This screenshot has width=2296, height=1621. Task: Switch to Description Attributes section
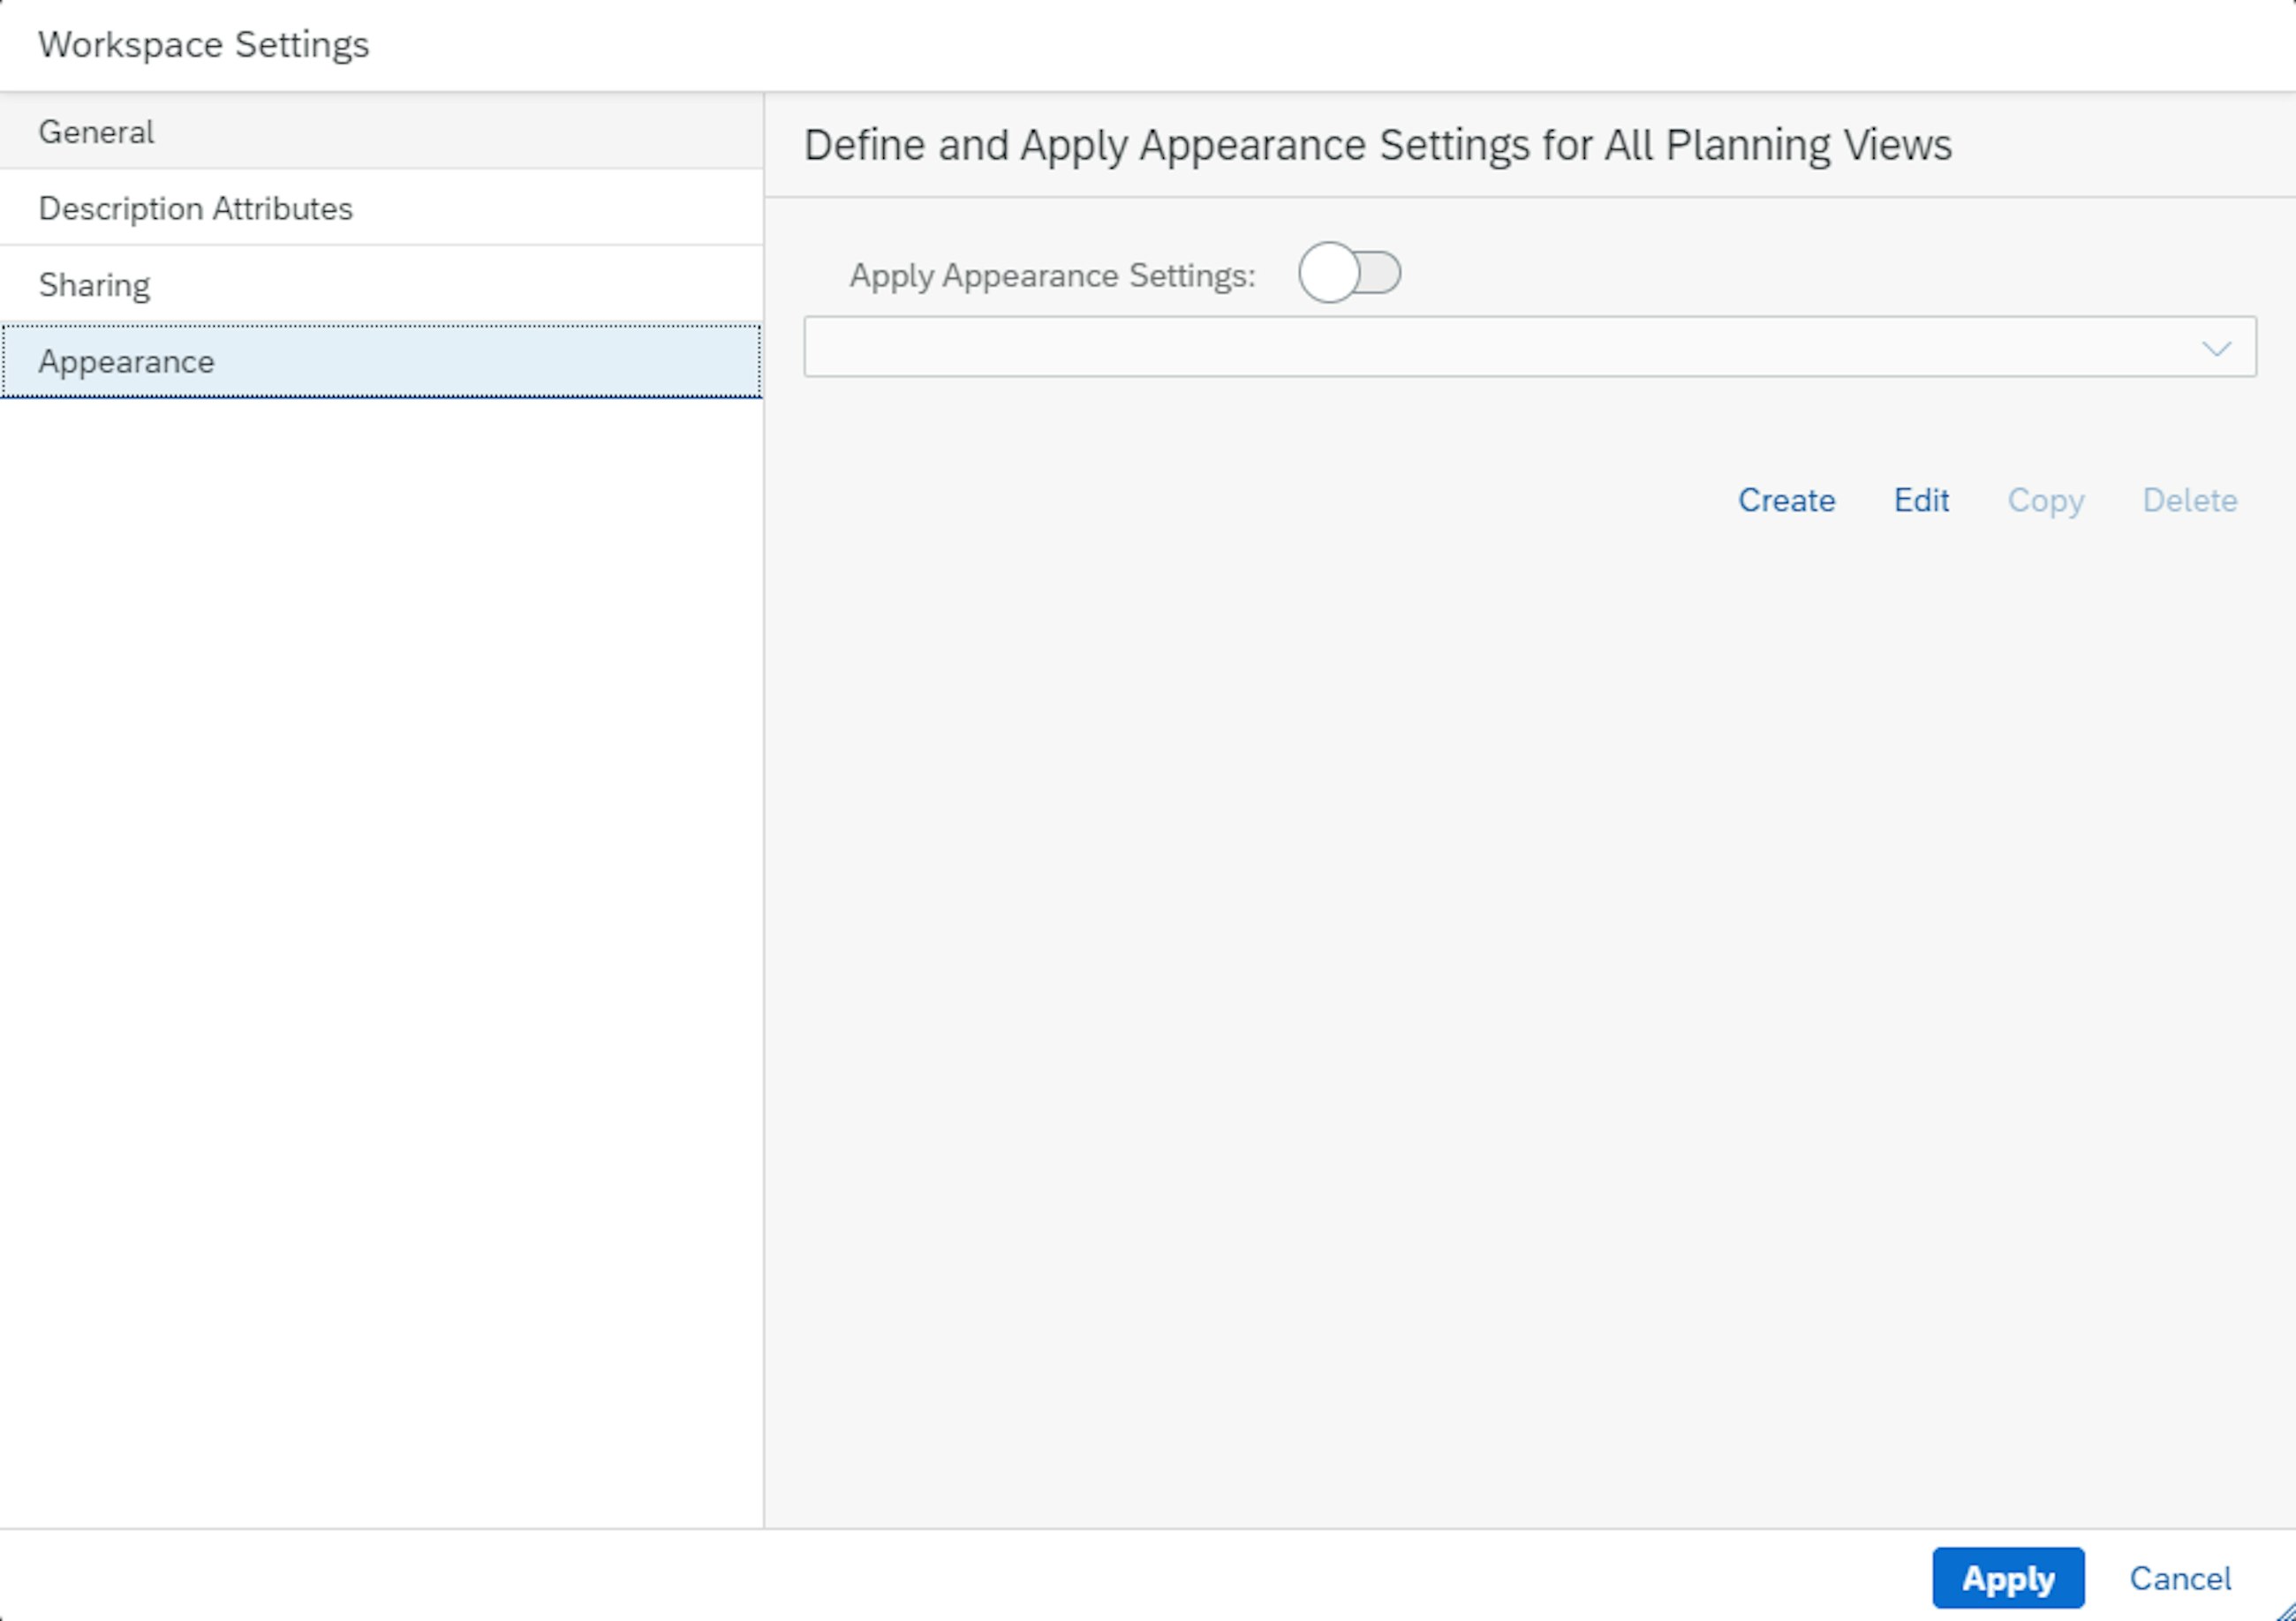pos(195,208)
